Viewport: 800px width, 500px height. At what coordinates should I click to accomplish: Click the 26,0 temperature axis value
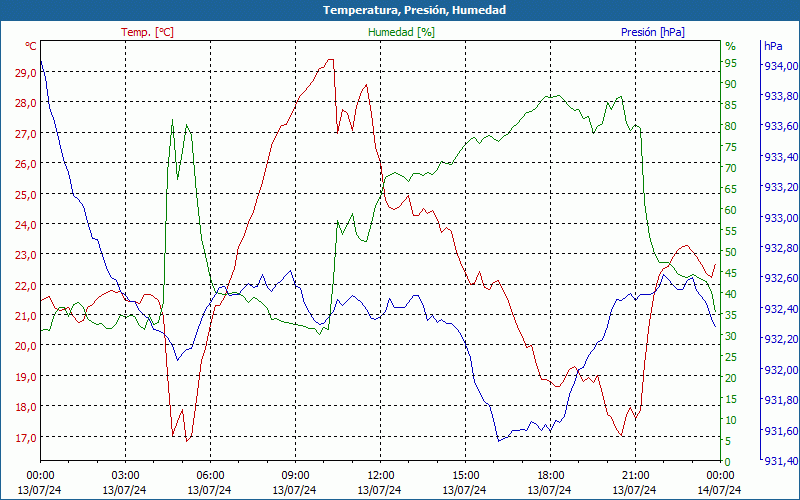pos(26,164)
